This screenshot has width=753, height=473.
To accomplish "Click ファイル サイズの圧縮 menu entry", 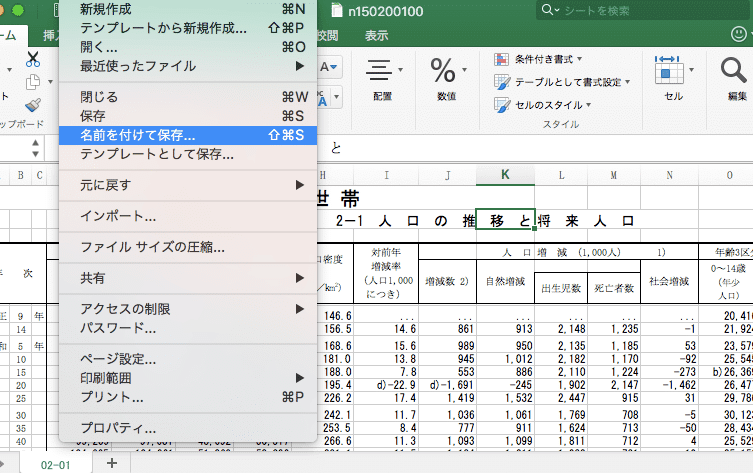I will [152, 246].
